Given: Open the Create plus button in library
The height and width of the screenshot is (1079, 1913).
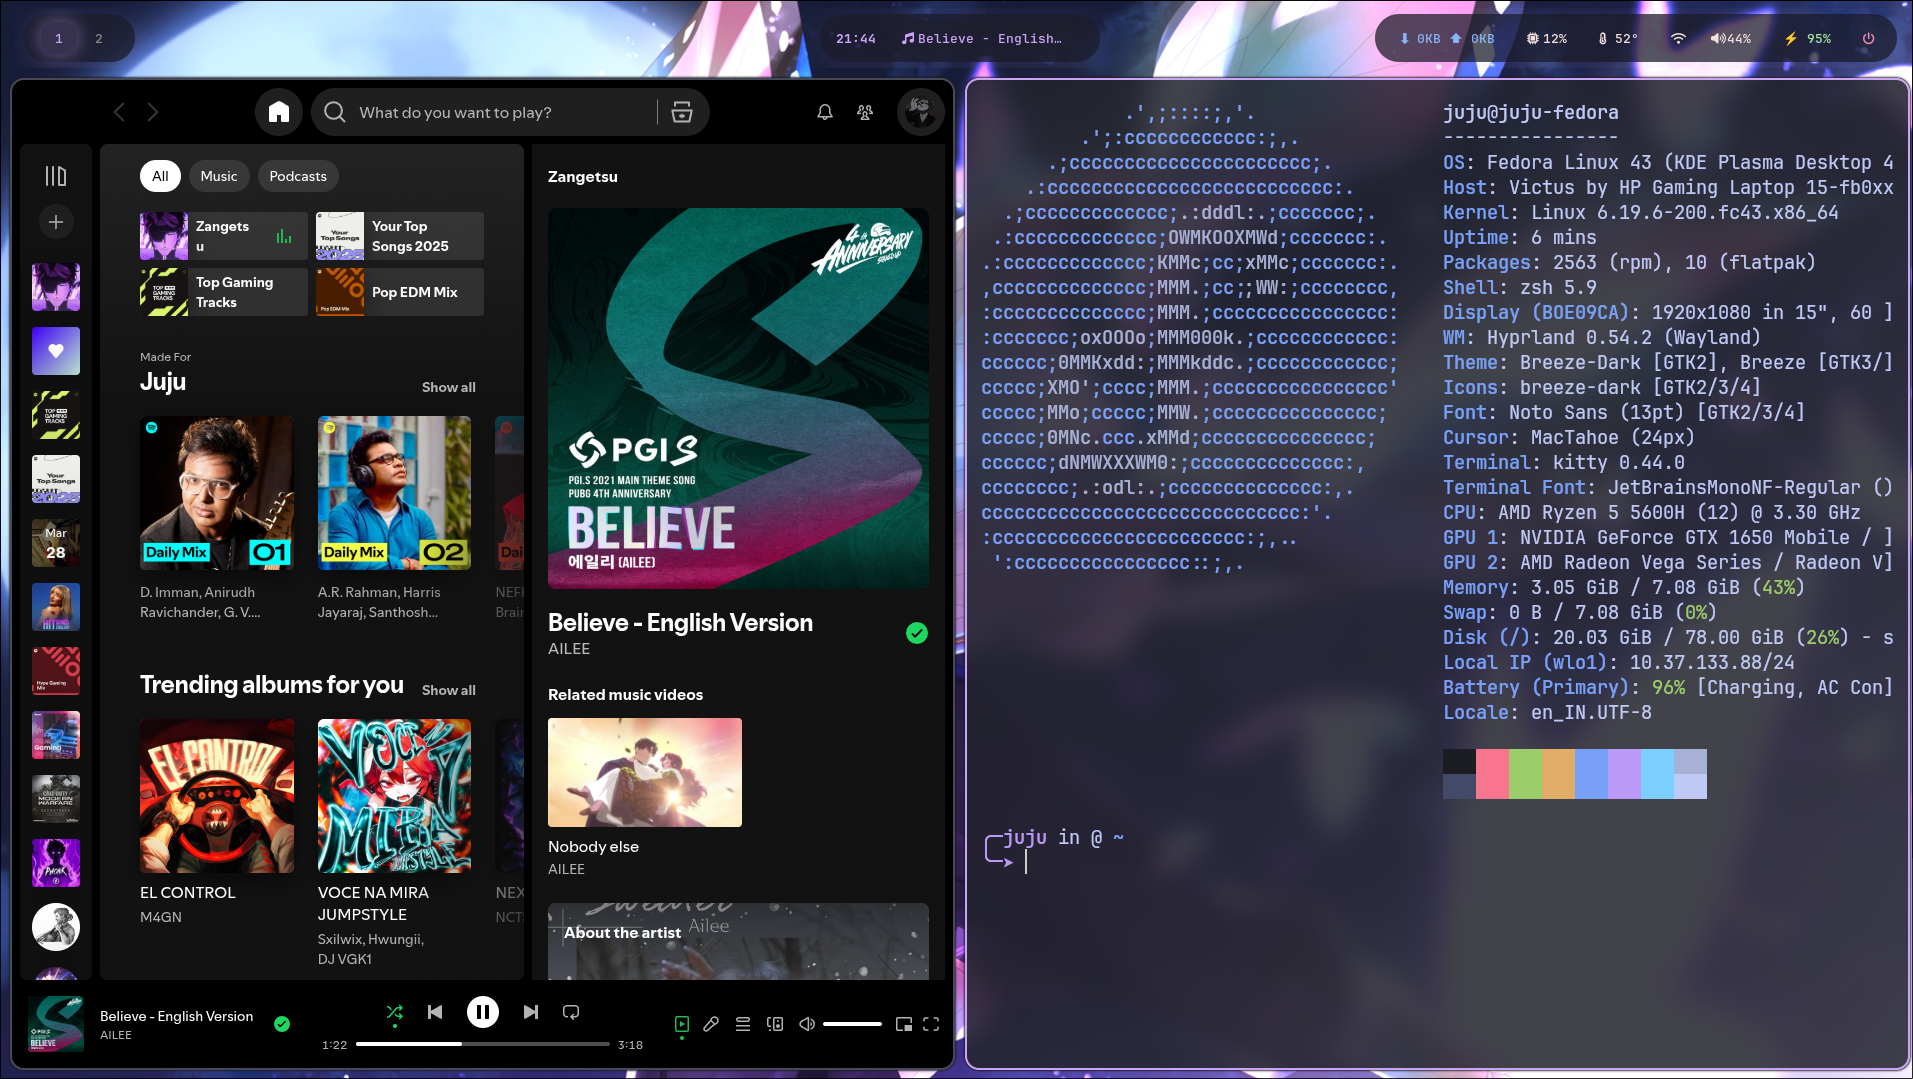Looking at the screenshot, I should (56, 222).
